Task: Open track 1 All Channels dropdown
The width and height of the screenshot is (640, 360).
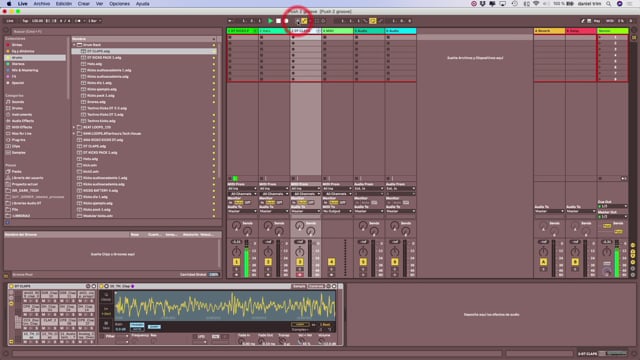Action: [x=242, y=194]
